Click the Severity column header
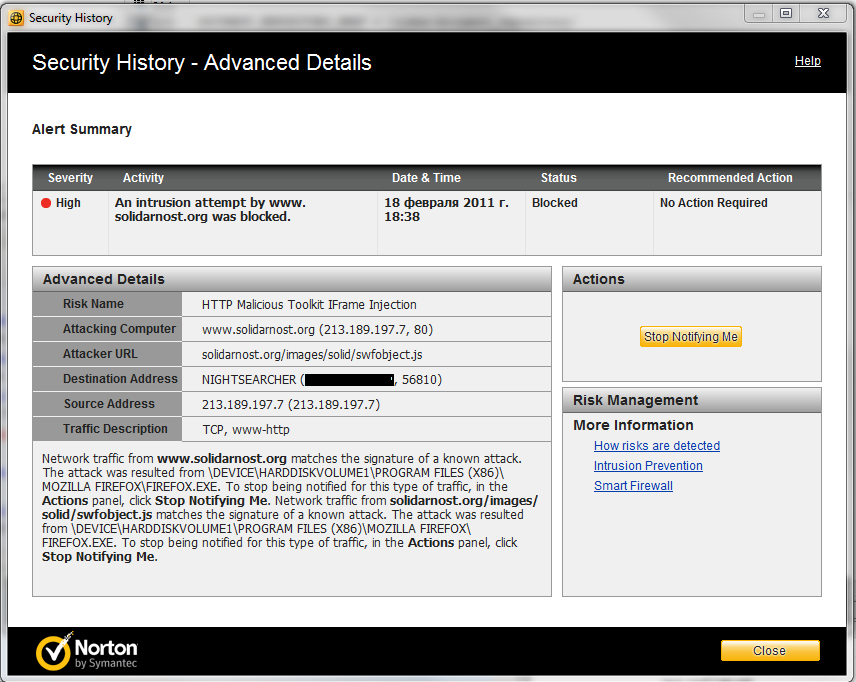The height and width of the screenshot is (682, 856). click(x=70, y=178)
